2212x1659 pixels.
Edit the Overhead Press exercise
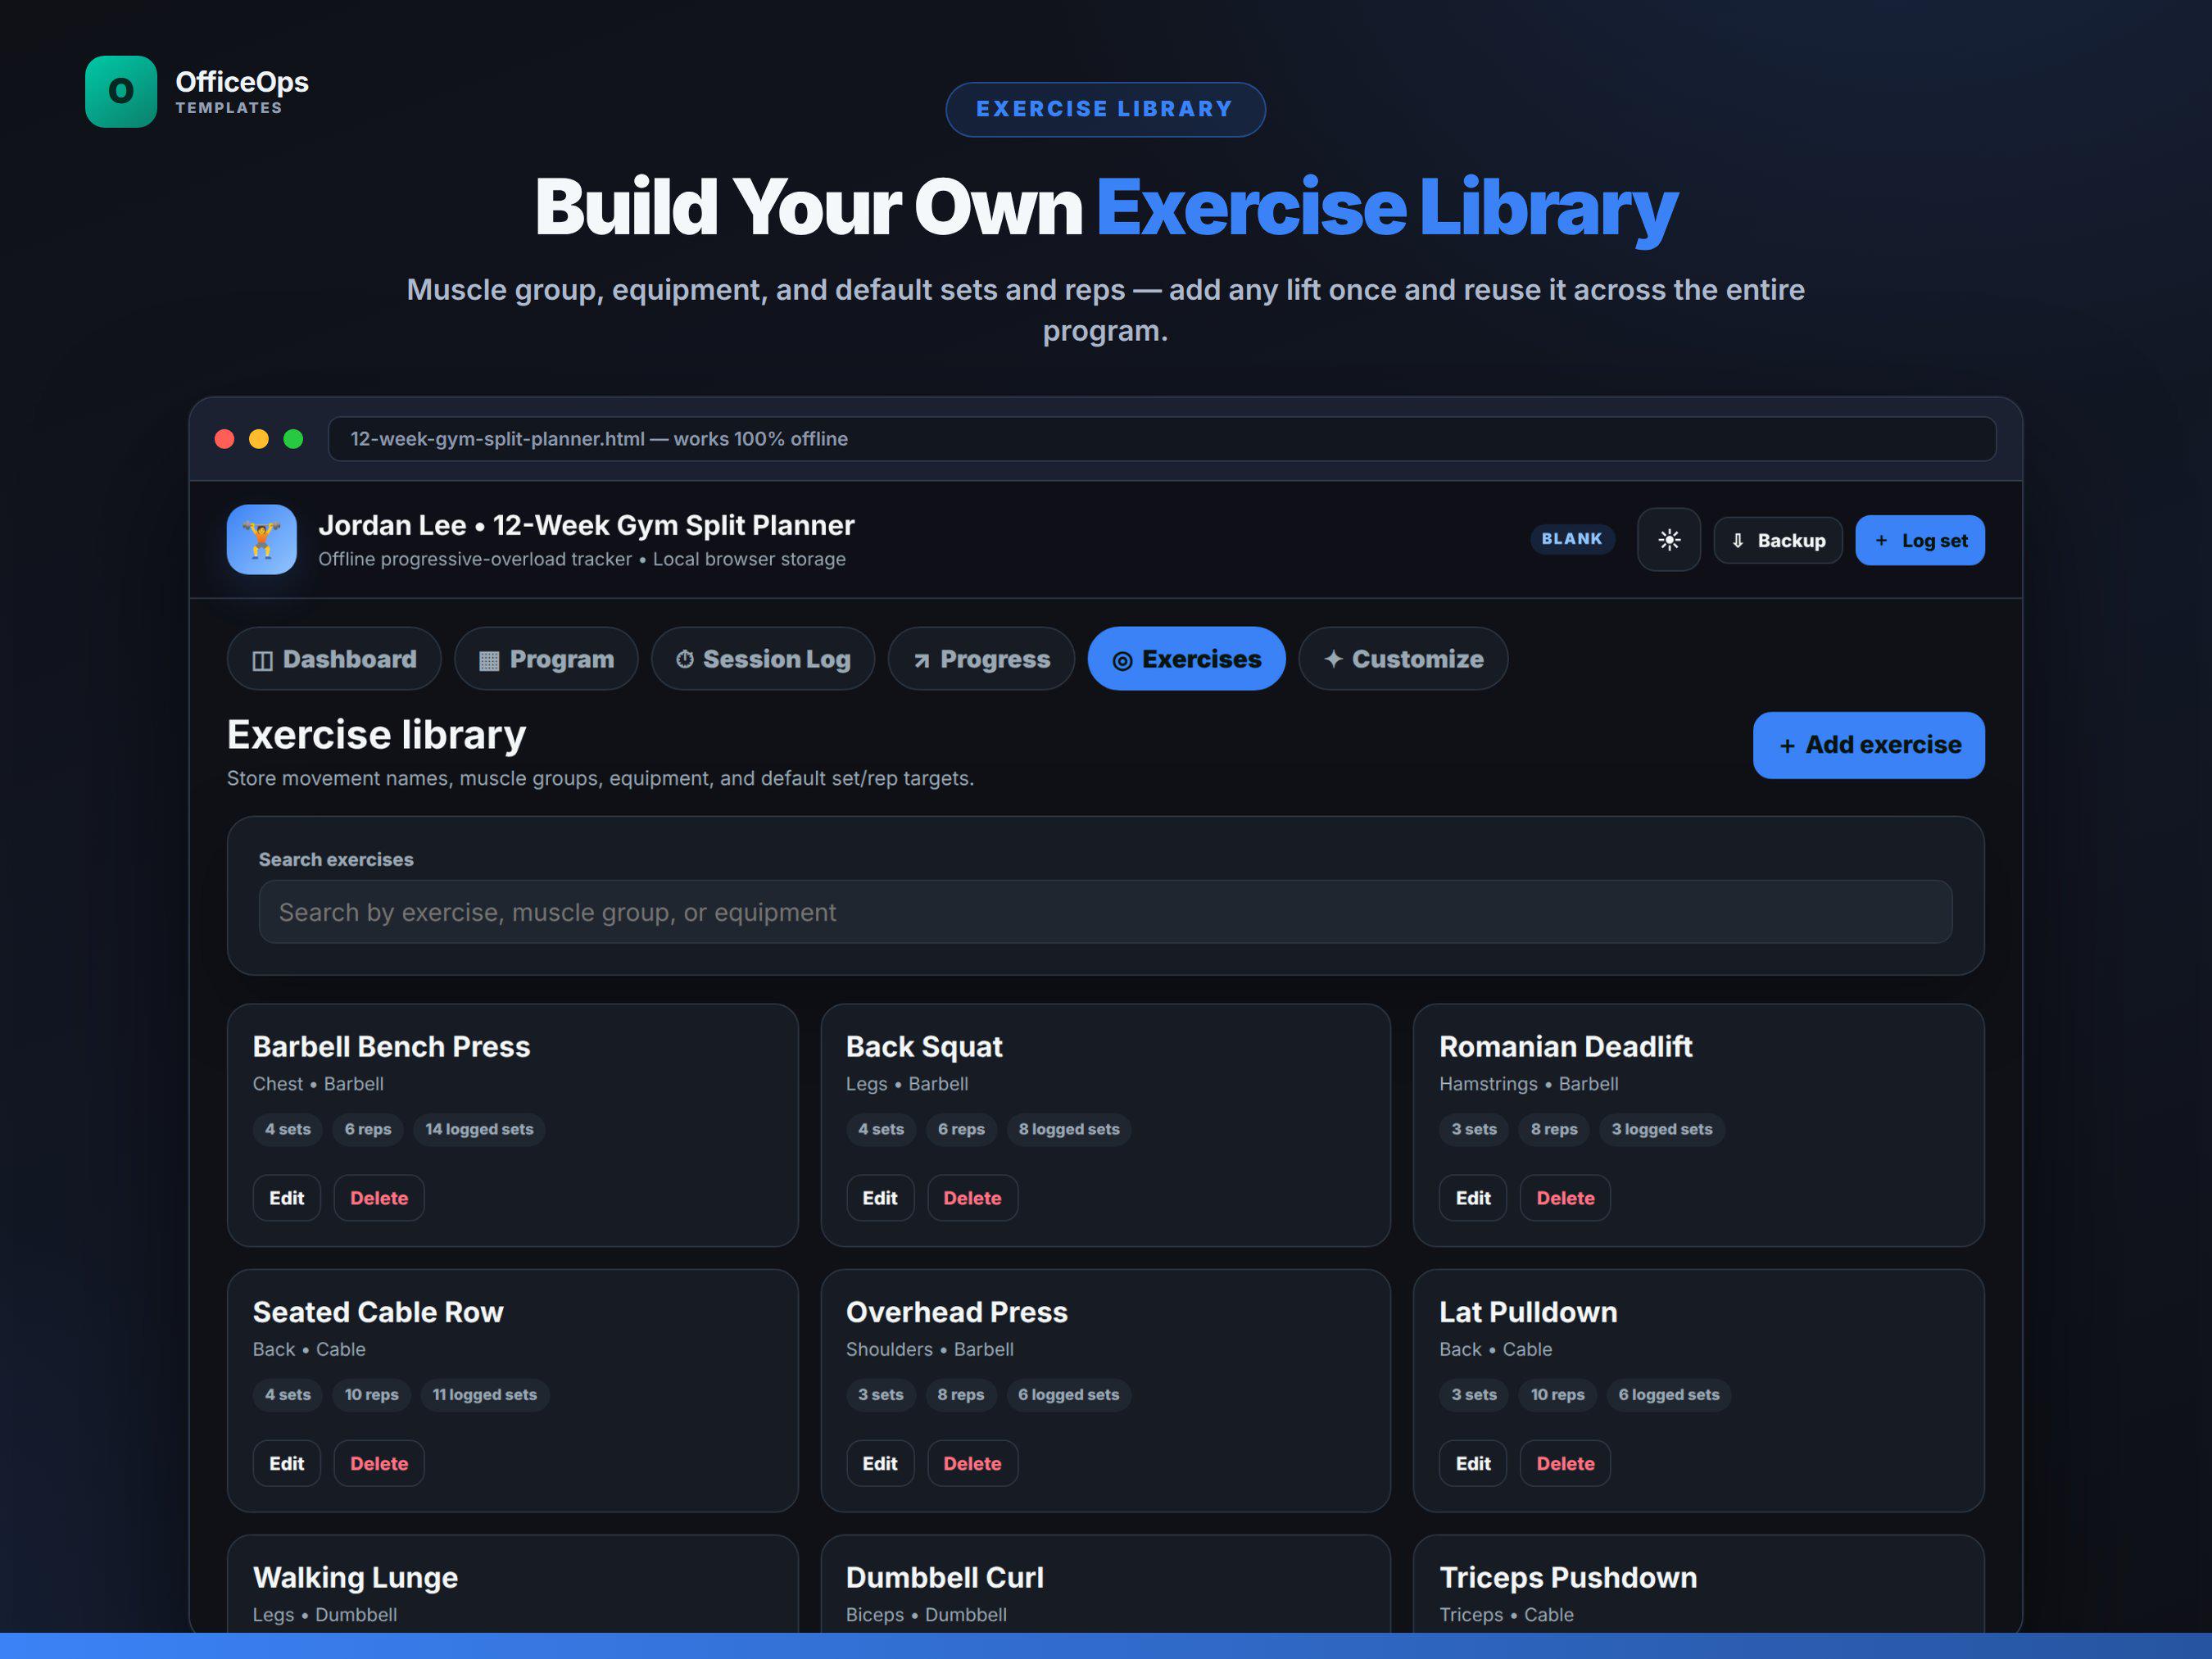880,1463
